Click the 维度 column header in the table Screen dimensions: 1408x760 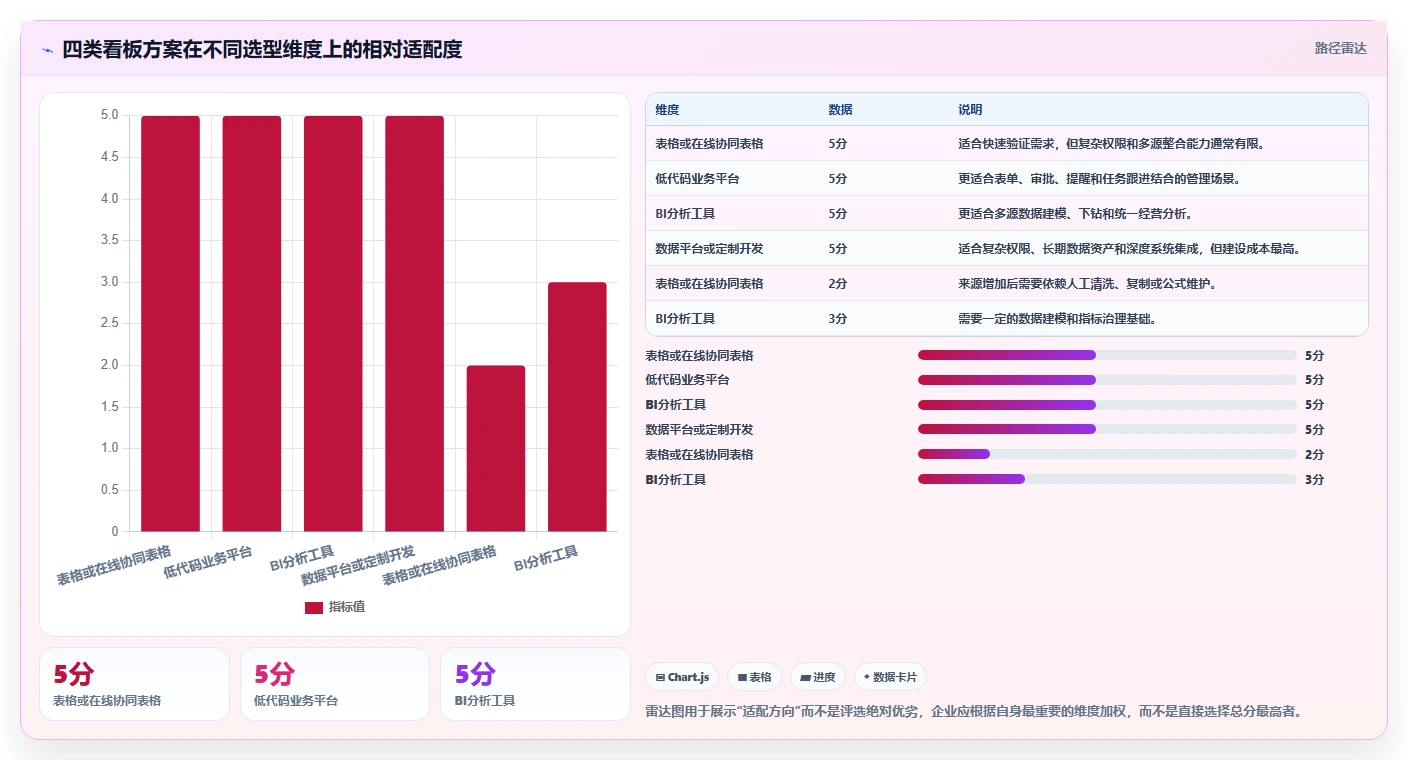(x=667, y=110)
